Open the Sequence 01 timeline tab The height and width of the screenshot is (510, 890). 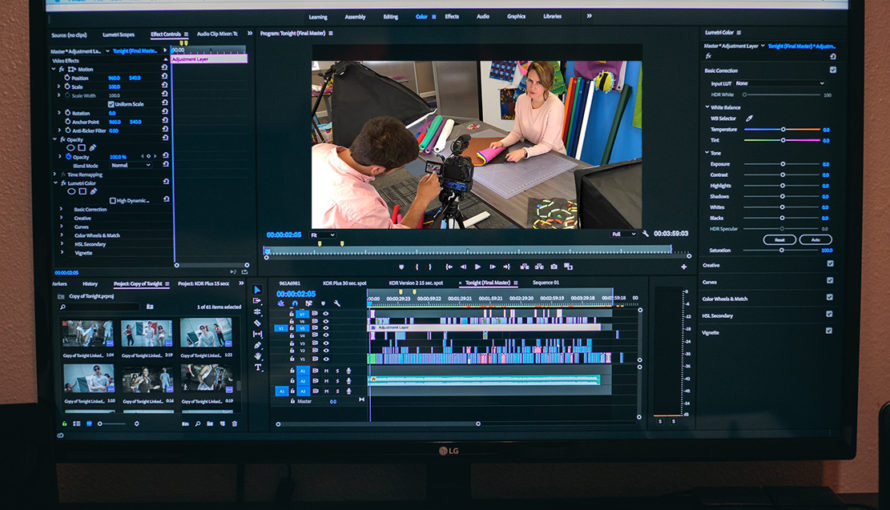click(545, 283)
